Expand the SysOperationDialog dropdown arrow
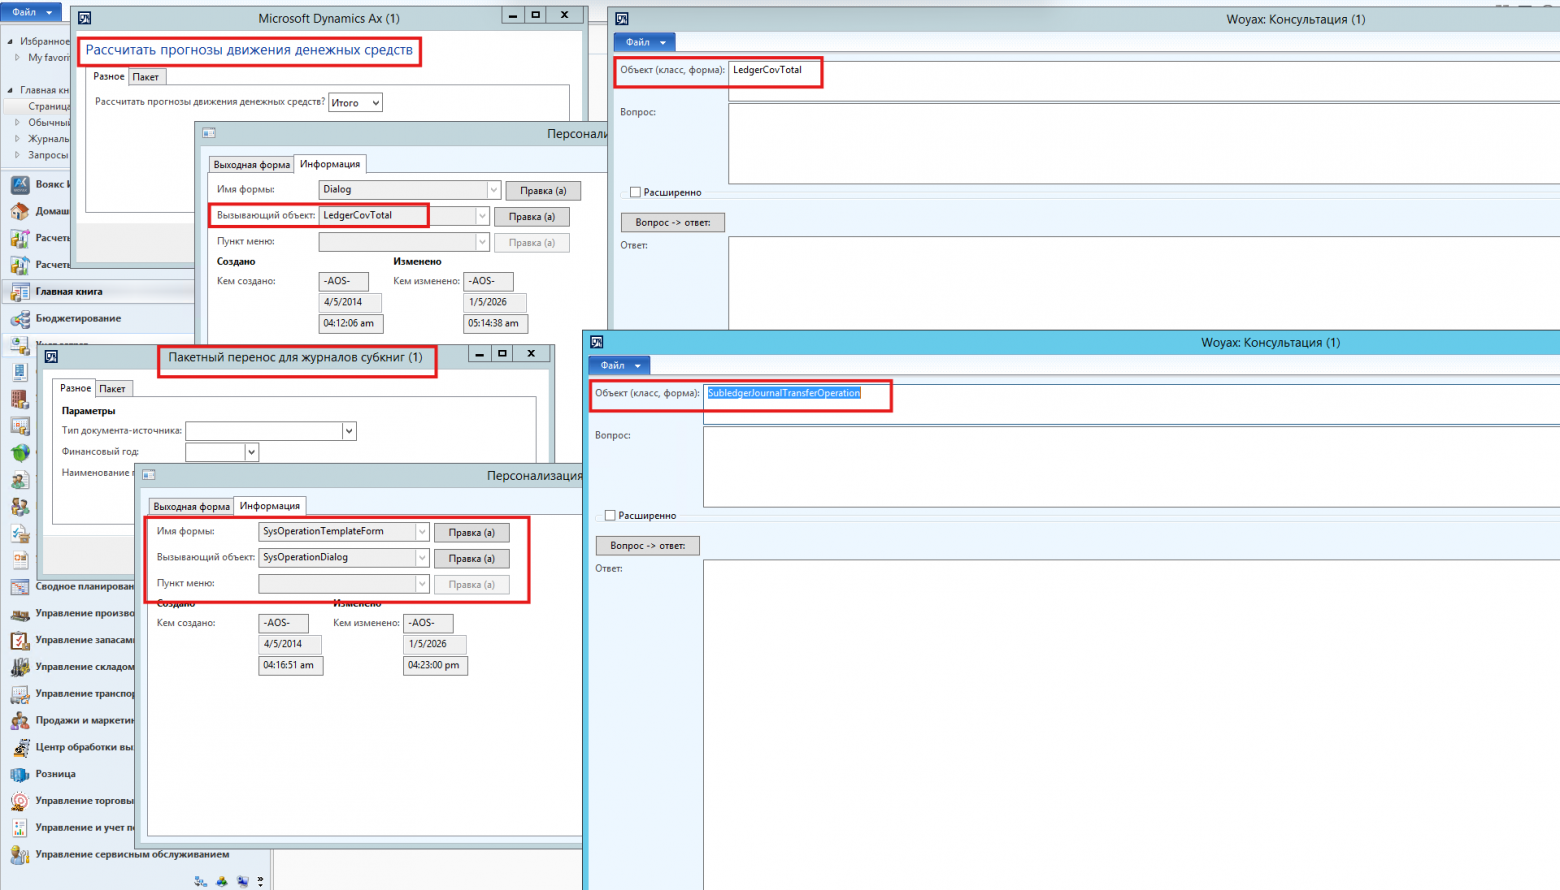Image resolution: width=1560 pixels, height=890 pixels. click(422, 558)
